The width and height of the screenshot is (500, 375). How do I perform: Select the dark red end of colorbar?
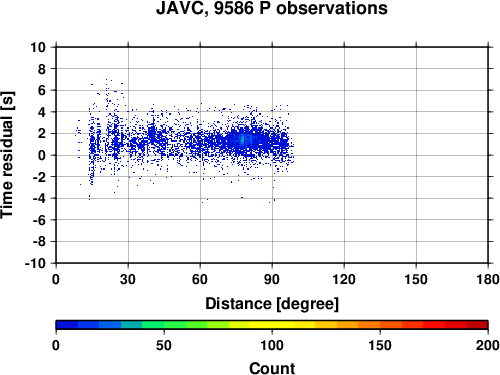(477, 325)
